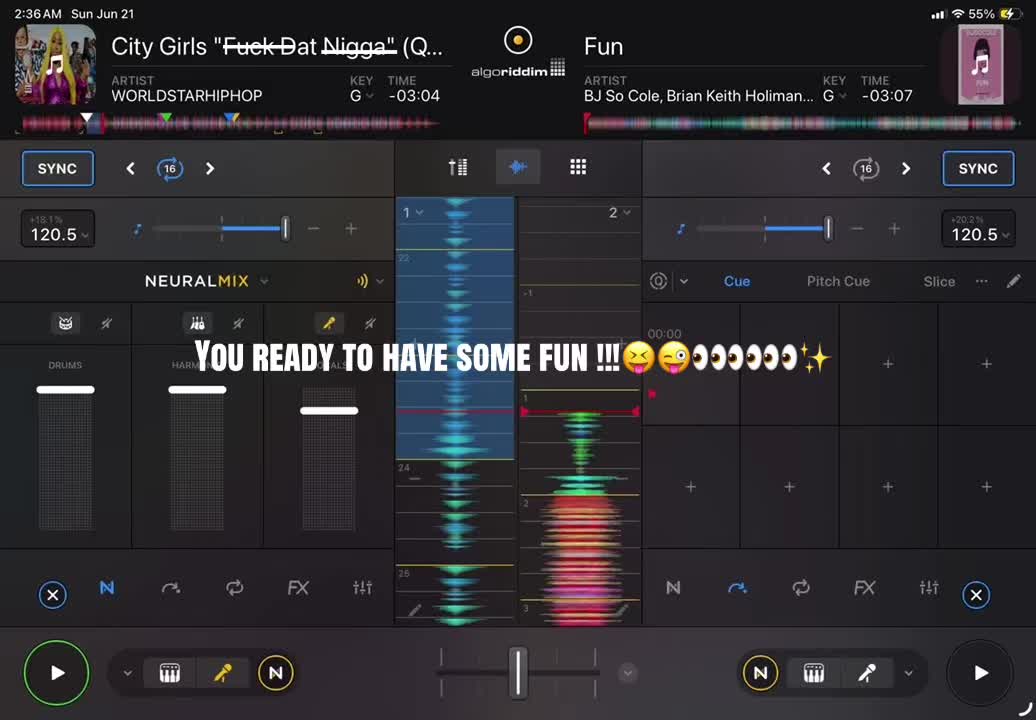
Task: Switch to Slice mode
Action: (x=939, y=281)
